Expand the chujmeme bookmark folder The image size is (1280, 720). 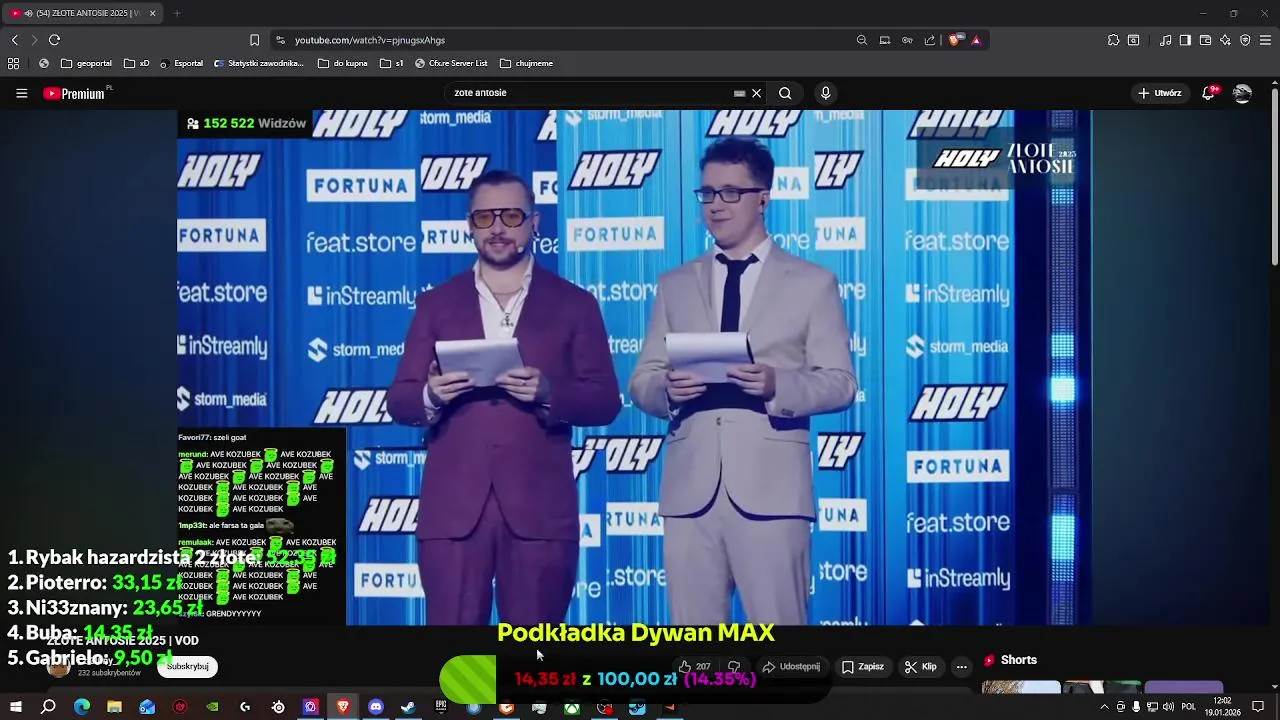click(x=527, y=63)
